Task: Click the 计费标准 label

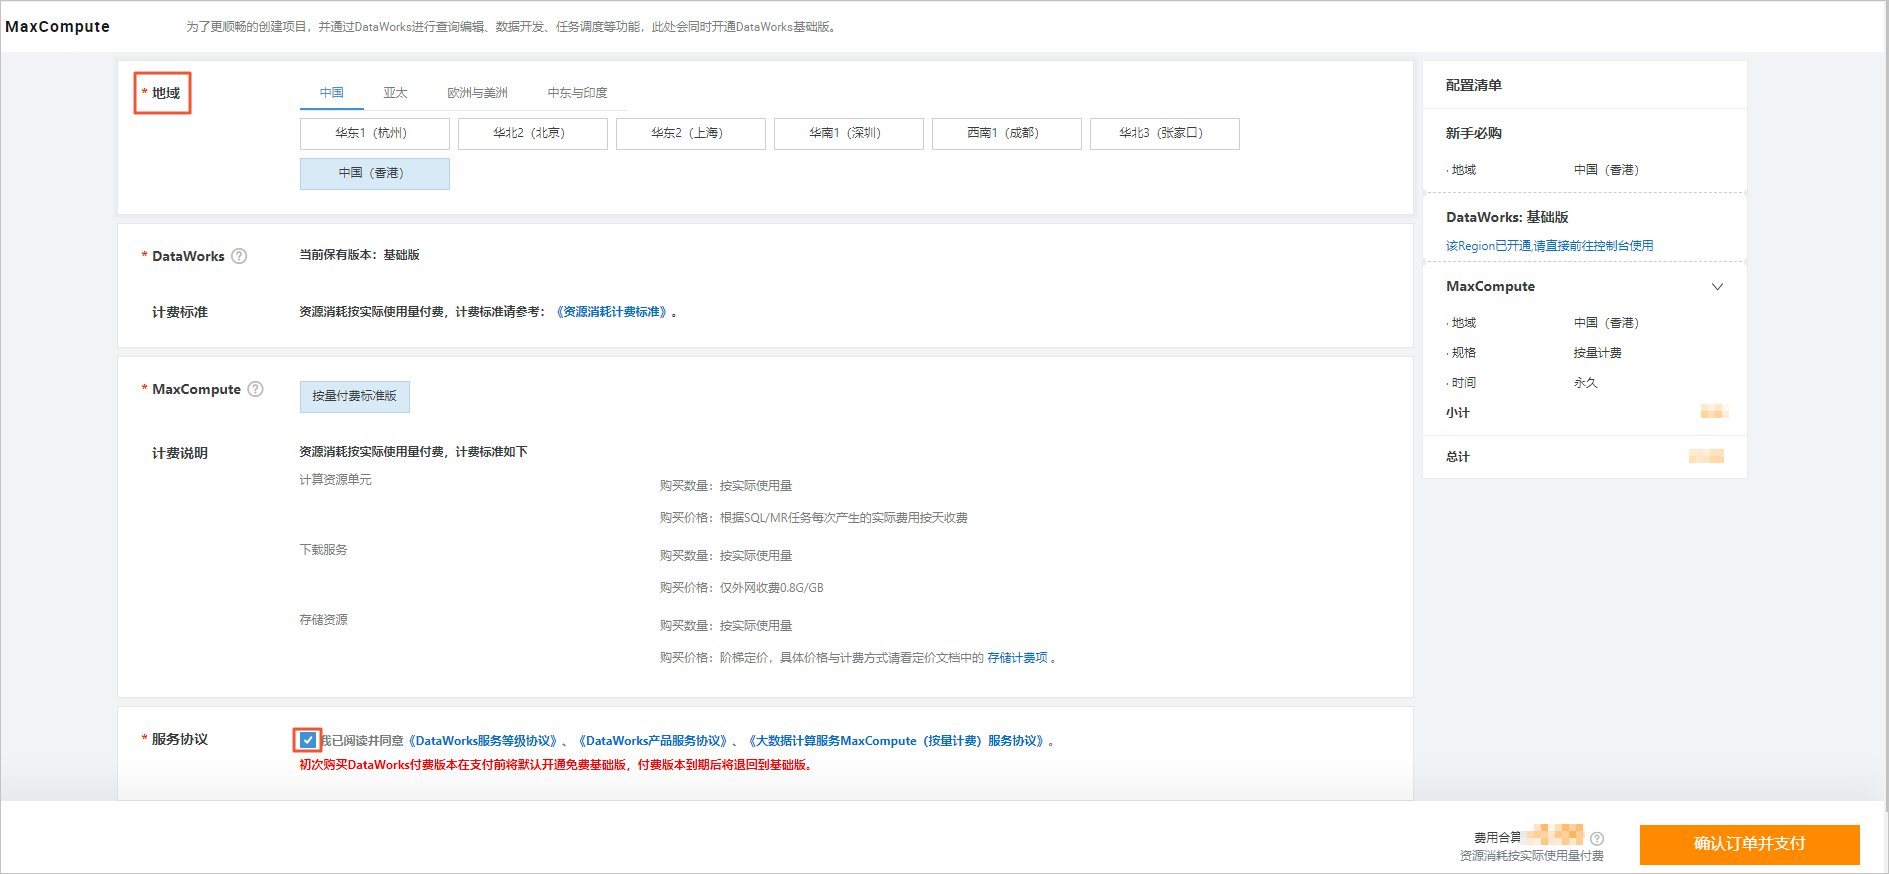Action: pos(180,313)
